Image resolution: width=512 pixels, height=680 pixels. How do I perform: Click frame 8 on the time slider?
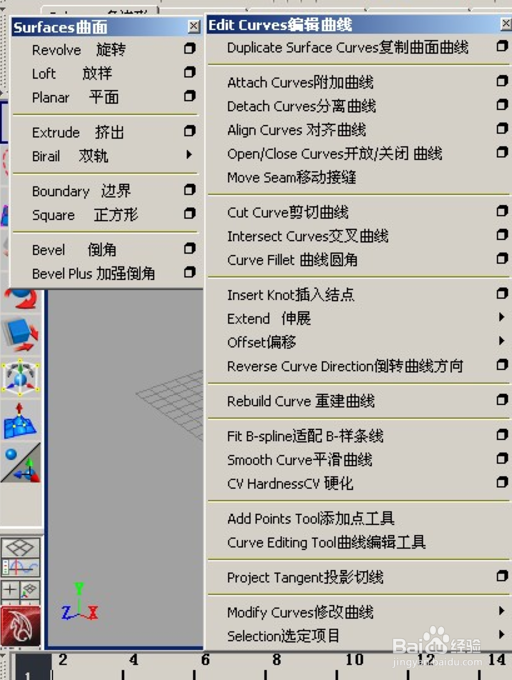277,660
